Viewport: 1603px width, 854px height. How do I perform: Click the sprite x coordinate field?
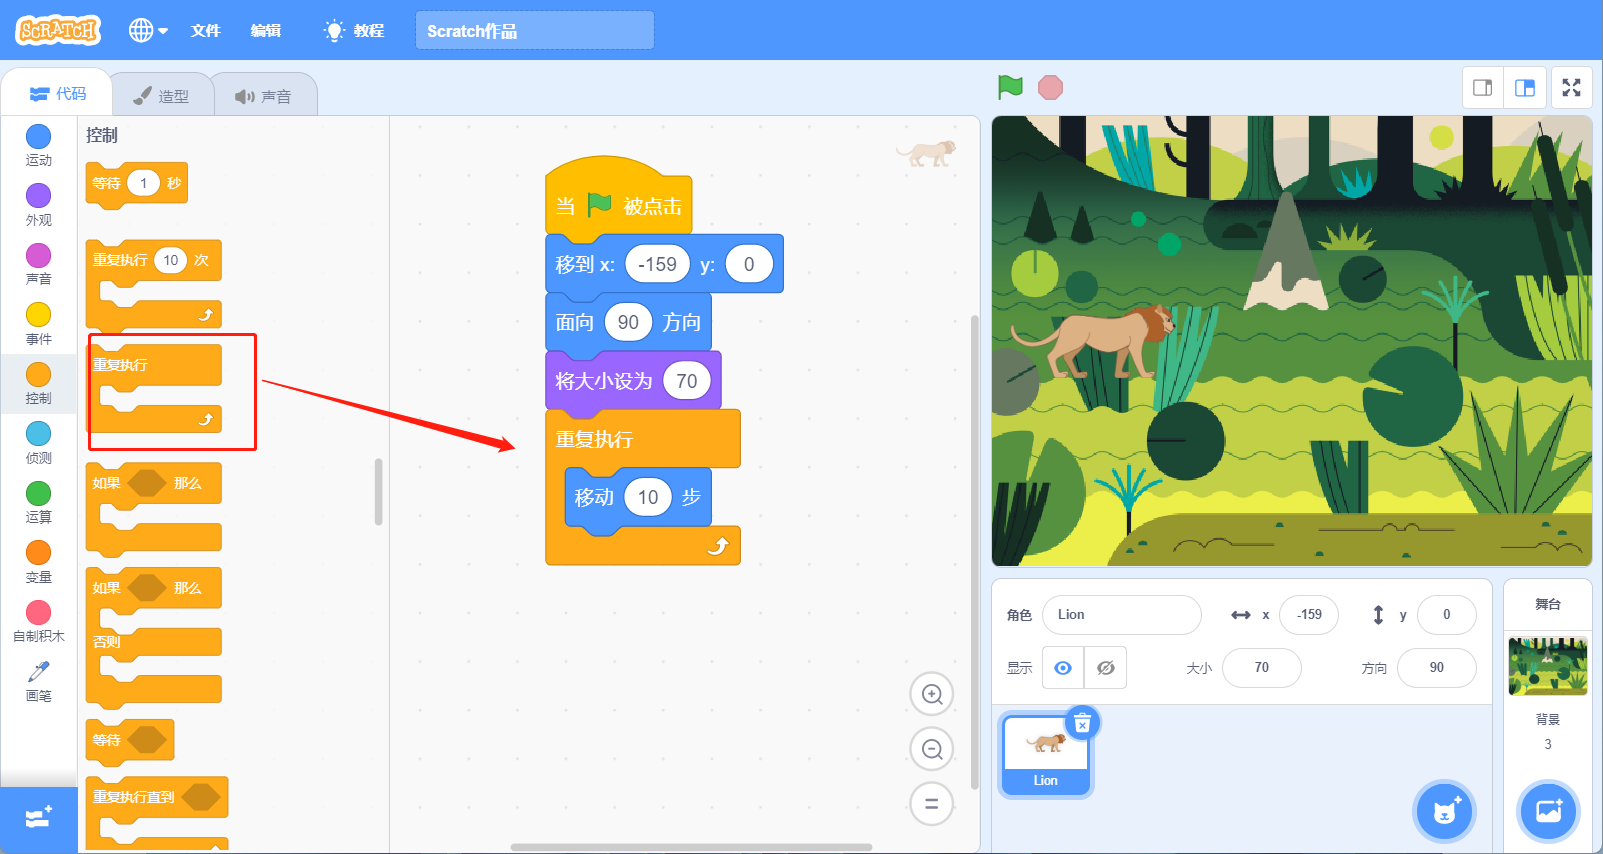1309,615
